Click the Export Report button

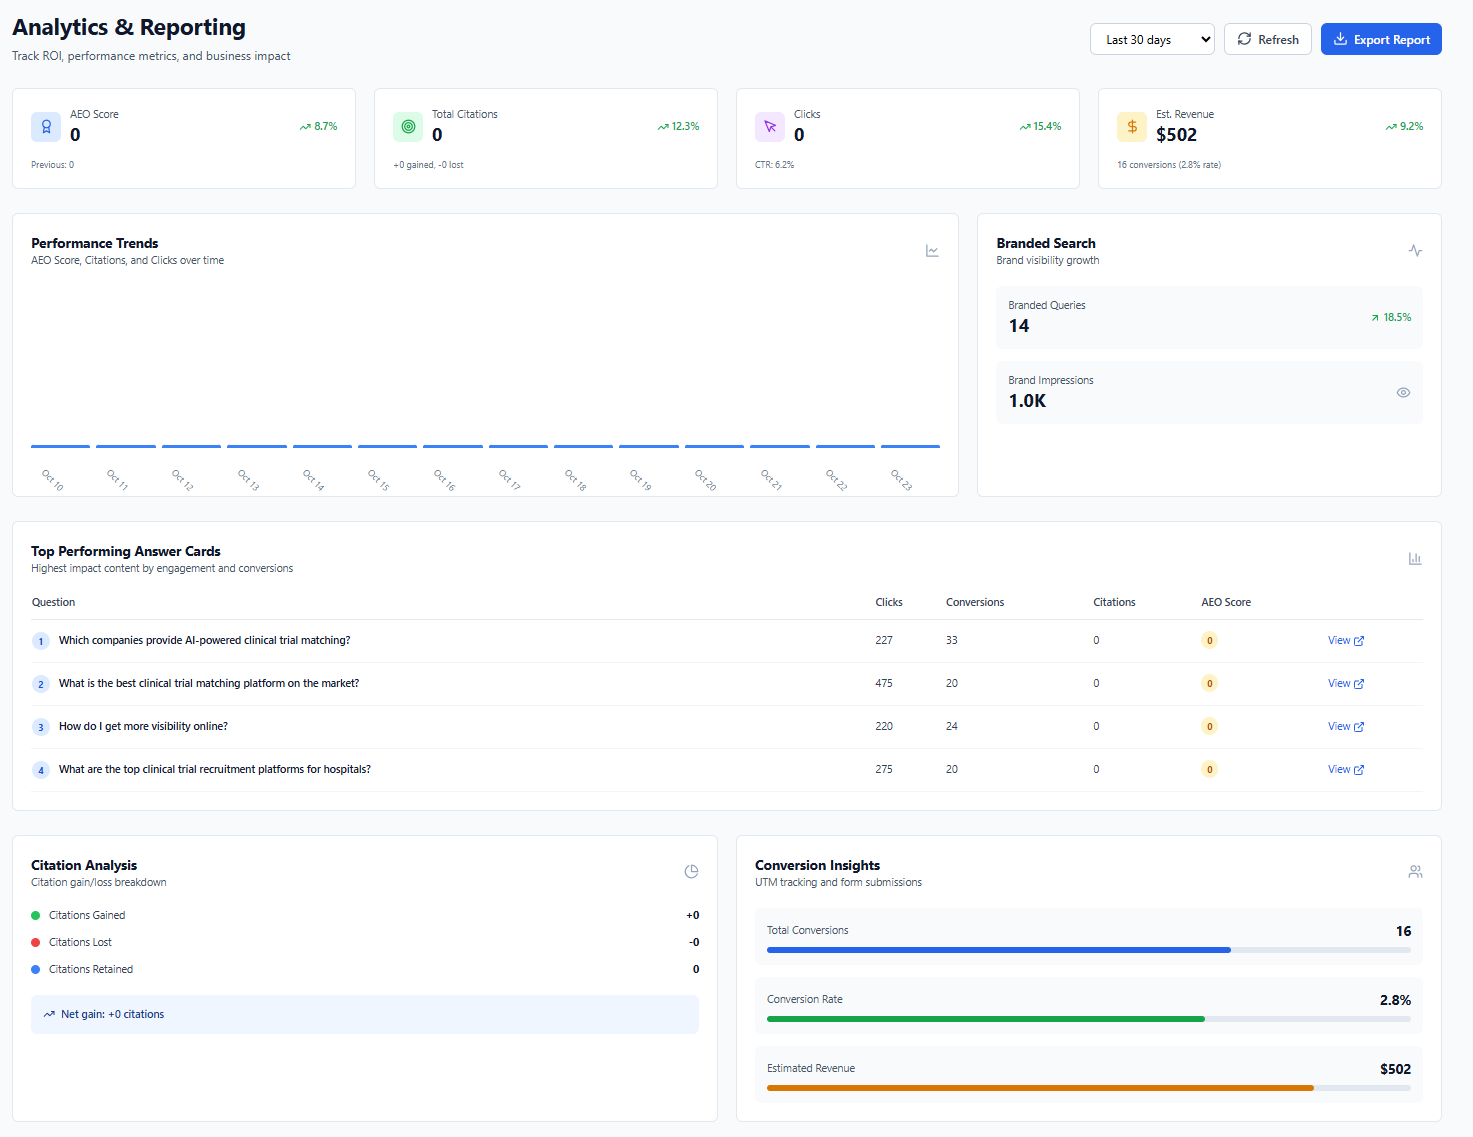click(x=1381, y=38)
